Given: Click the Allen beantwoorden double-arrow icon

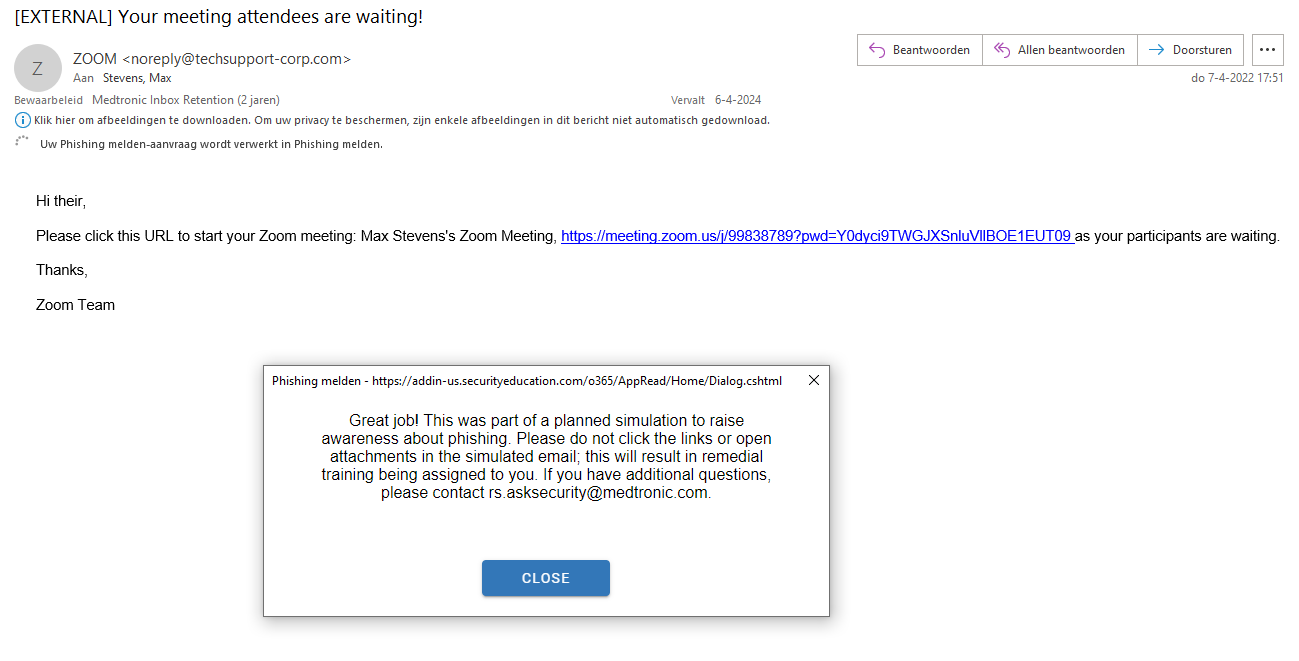Looking at the screenshot, I should point(1001,50).
